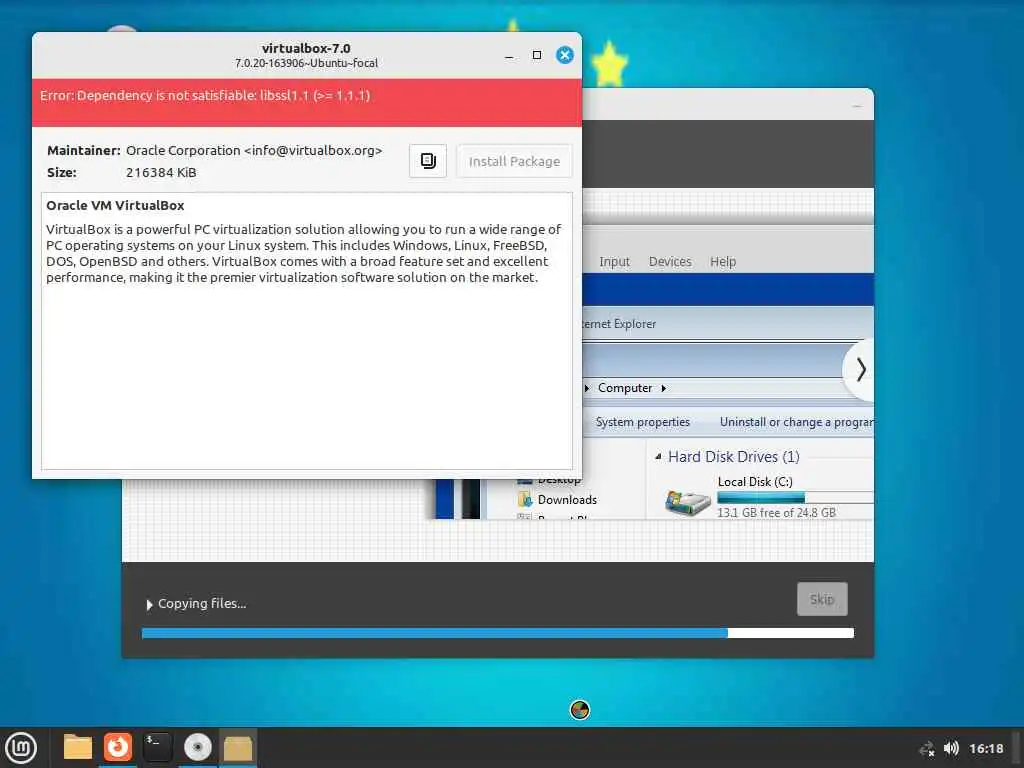Open the Devices menu in the slideshow image
Viewport: 1024px width, 768px height.
[670, 261]
